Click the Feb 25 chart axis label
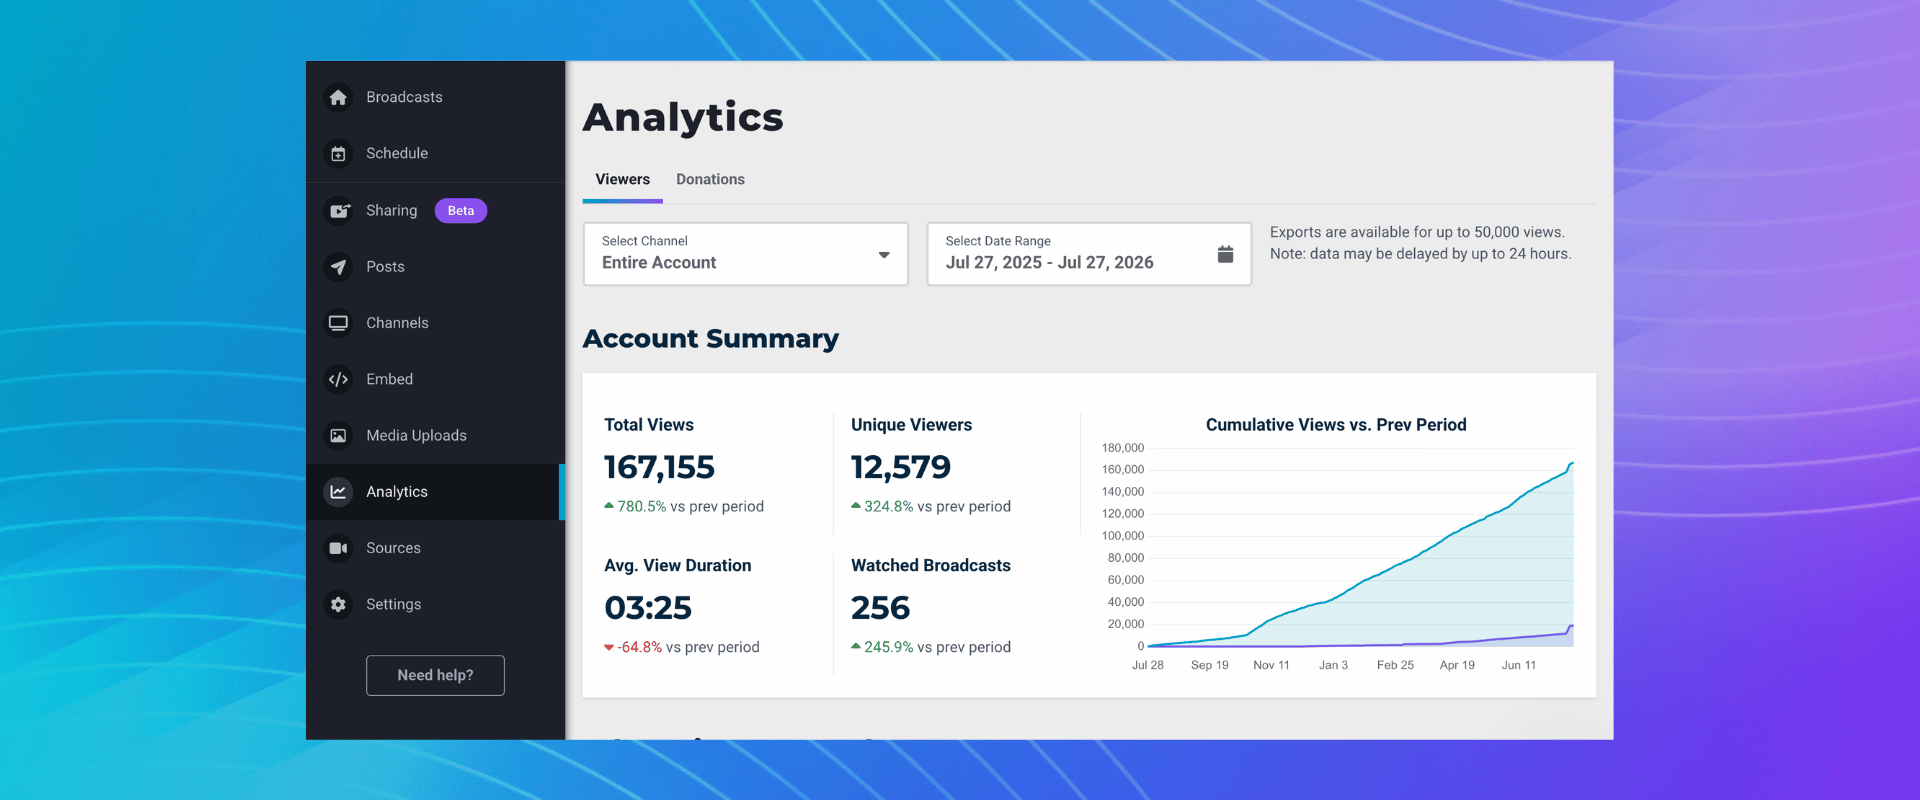The image size is (1920, 800). tap(1395, 665)
